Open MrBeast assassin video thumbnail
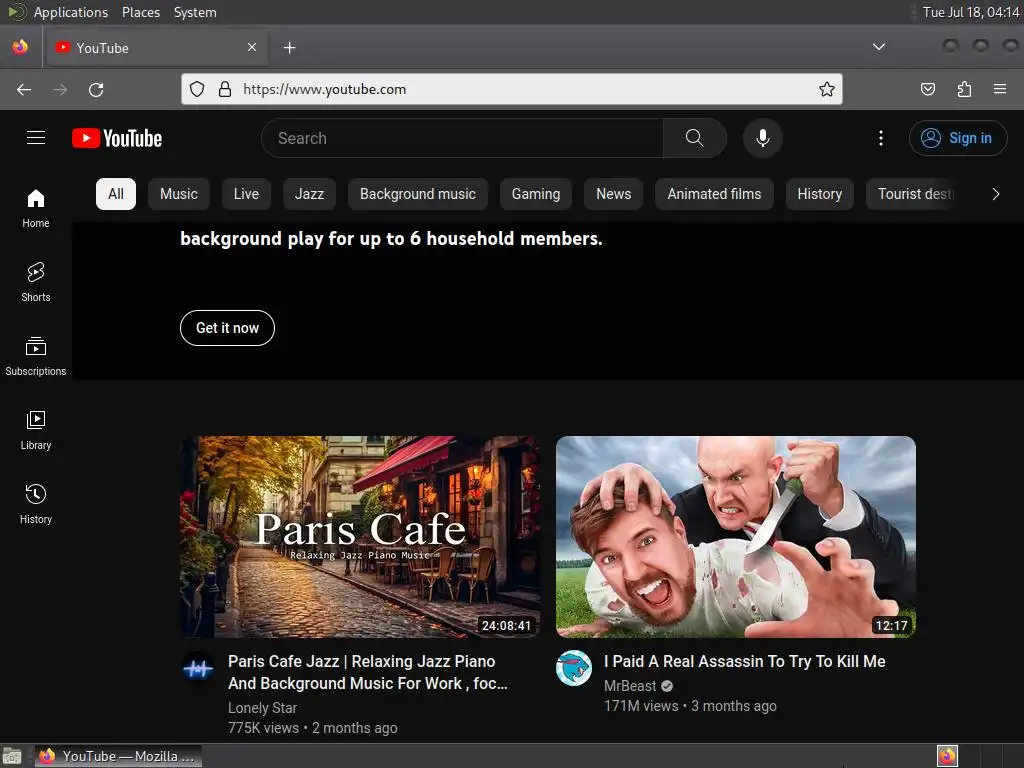This screenshot has width=1024, height=768. click(735, 537)
